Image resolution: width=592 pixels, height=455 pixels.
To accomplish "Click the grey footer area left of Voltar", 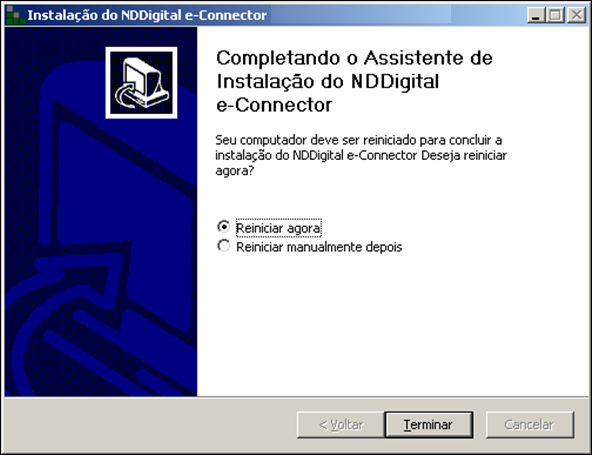I will pyautogui.click(x=151, y=425).
